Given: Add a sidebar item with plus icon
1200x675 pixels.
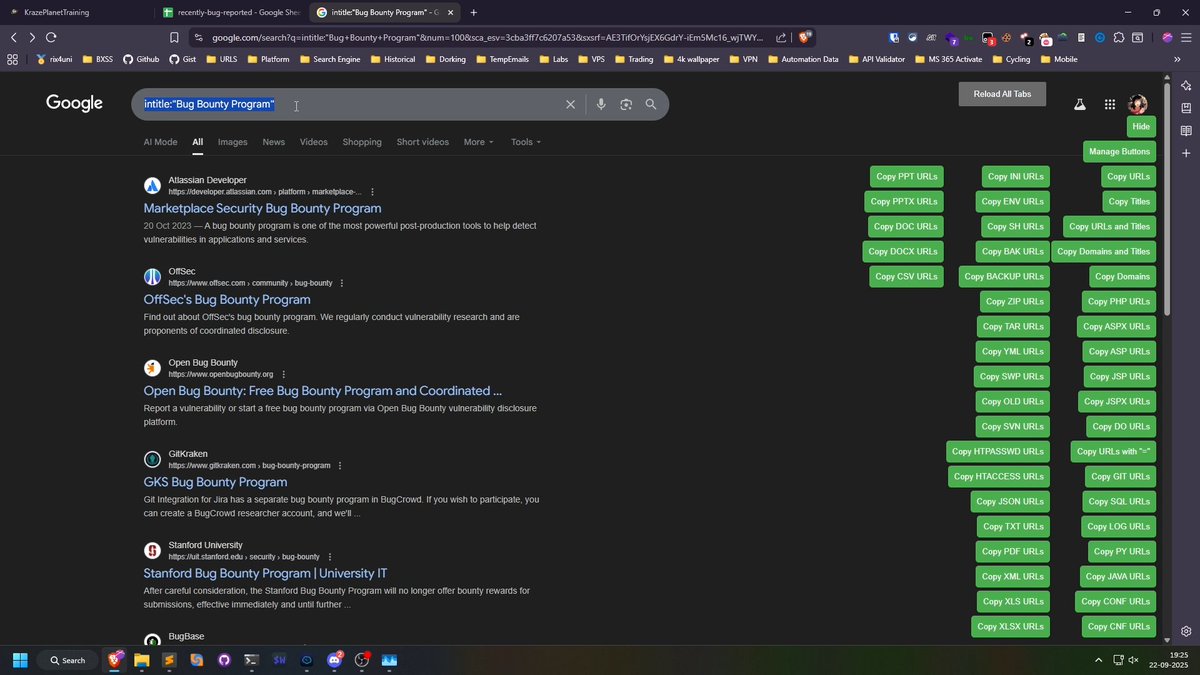Looking at the screenshot, I should 1186,153.
